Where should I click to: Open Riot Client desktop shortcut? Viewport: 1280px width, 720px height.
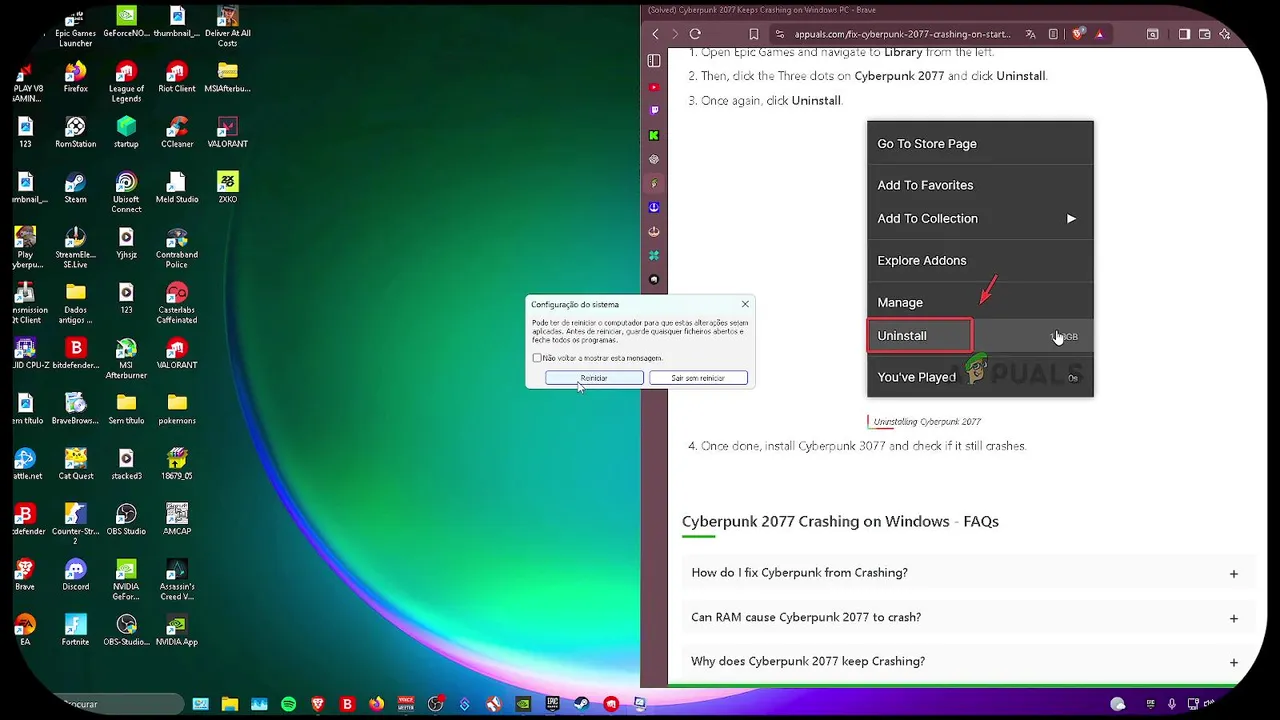pos(177,78)
